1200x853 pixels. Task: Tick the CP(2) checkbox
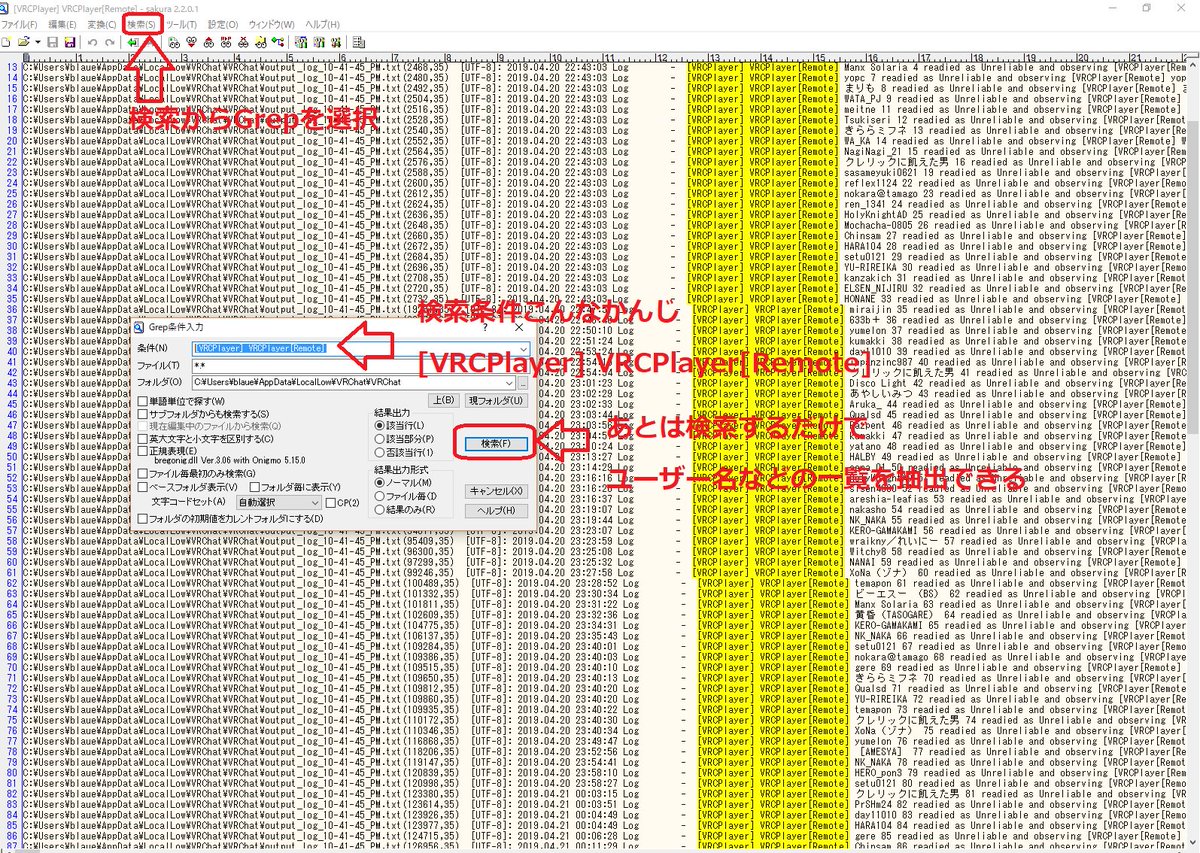[x=331, y=501]
